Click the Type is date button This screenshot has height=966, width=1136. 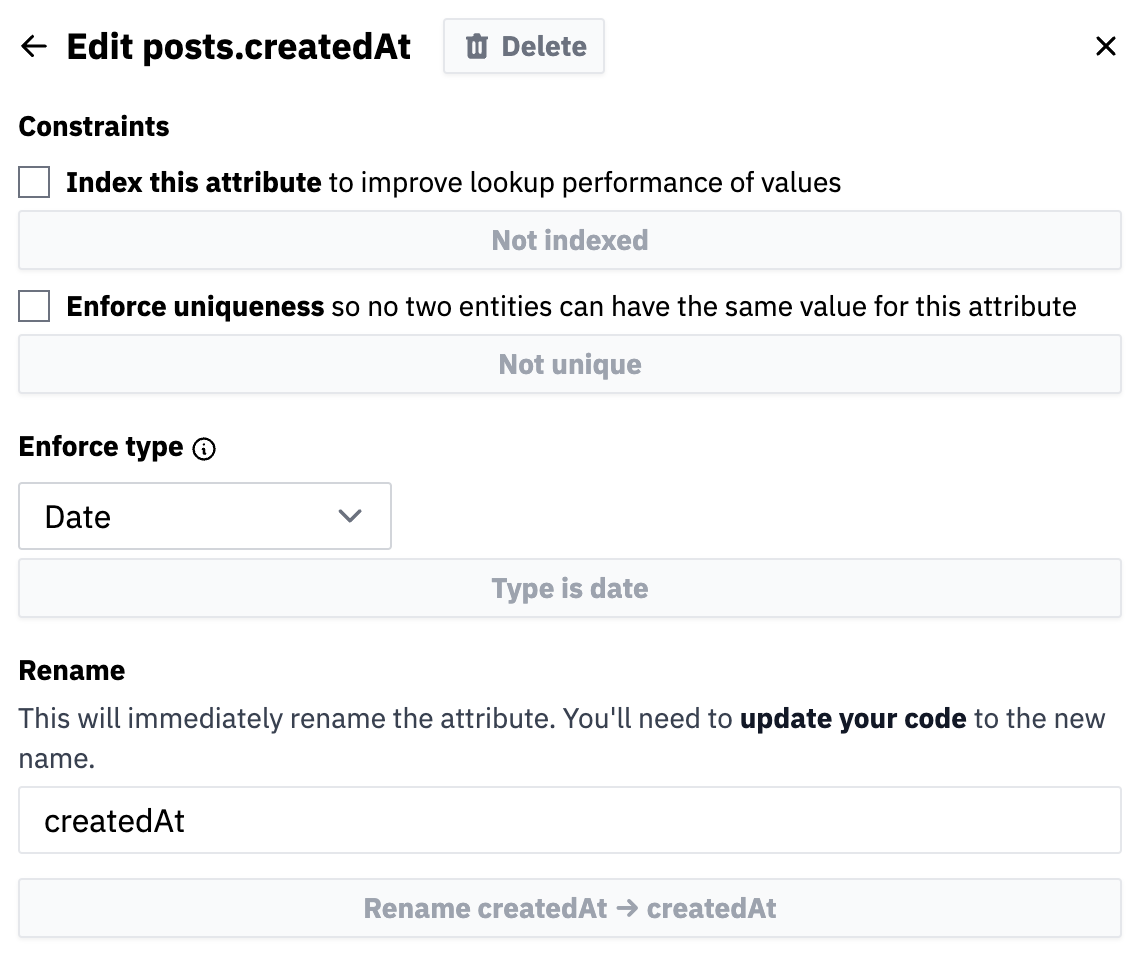569,589
